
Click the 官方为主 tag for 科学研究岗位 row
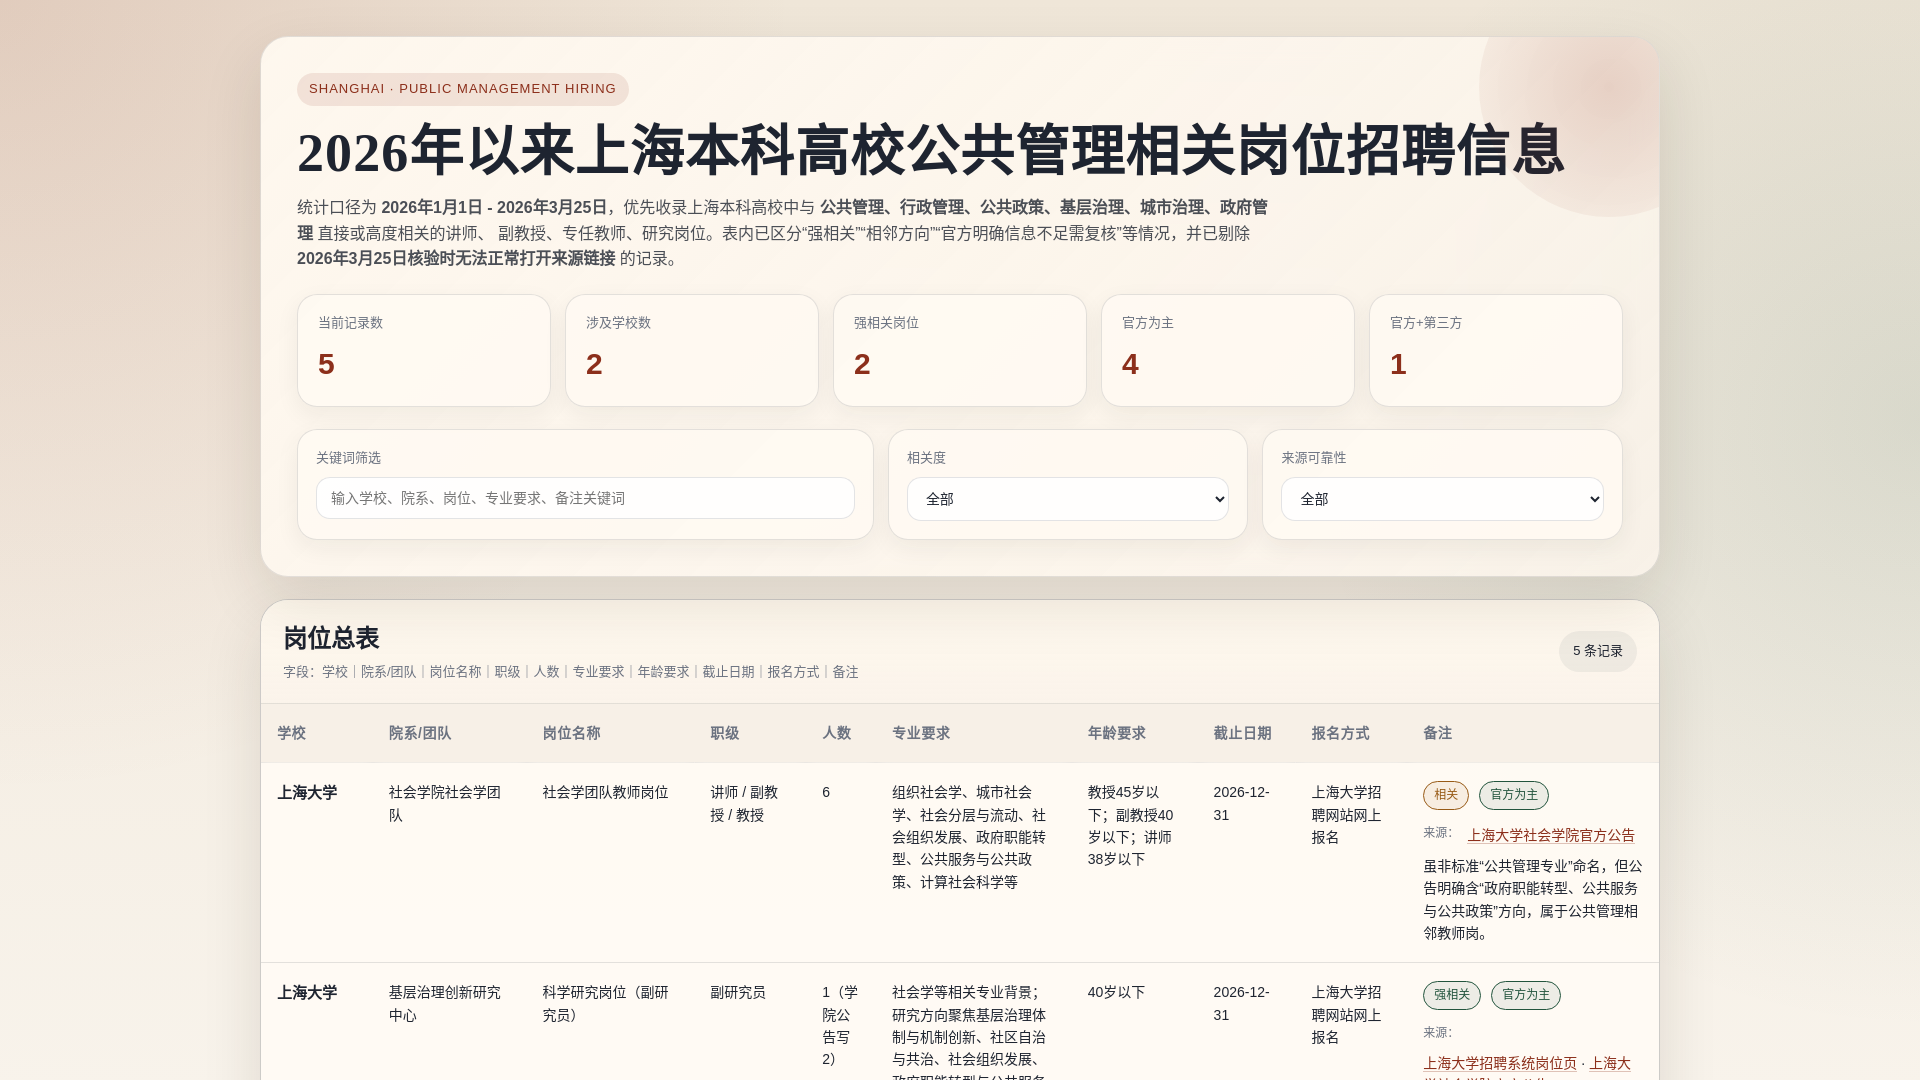(1526, 995)
